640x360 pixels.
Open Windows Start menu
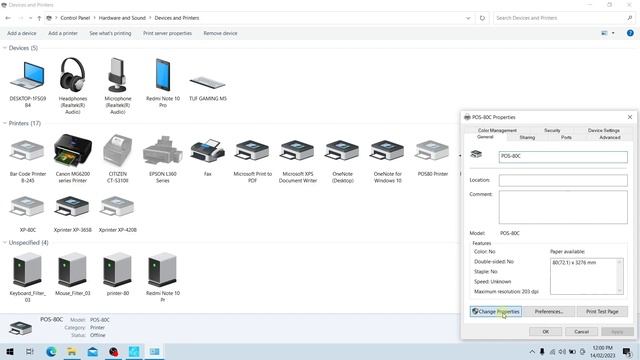9,351
